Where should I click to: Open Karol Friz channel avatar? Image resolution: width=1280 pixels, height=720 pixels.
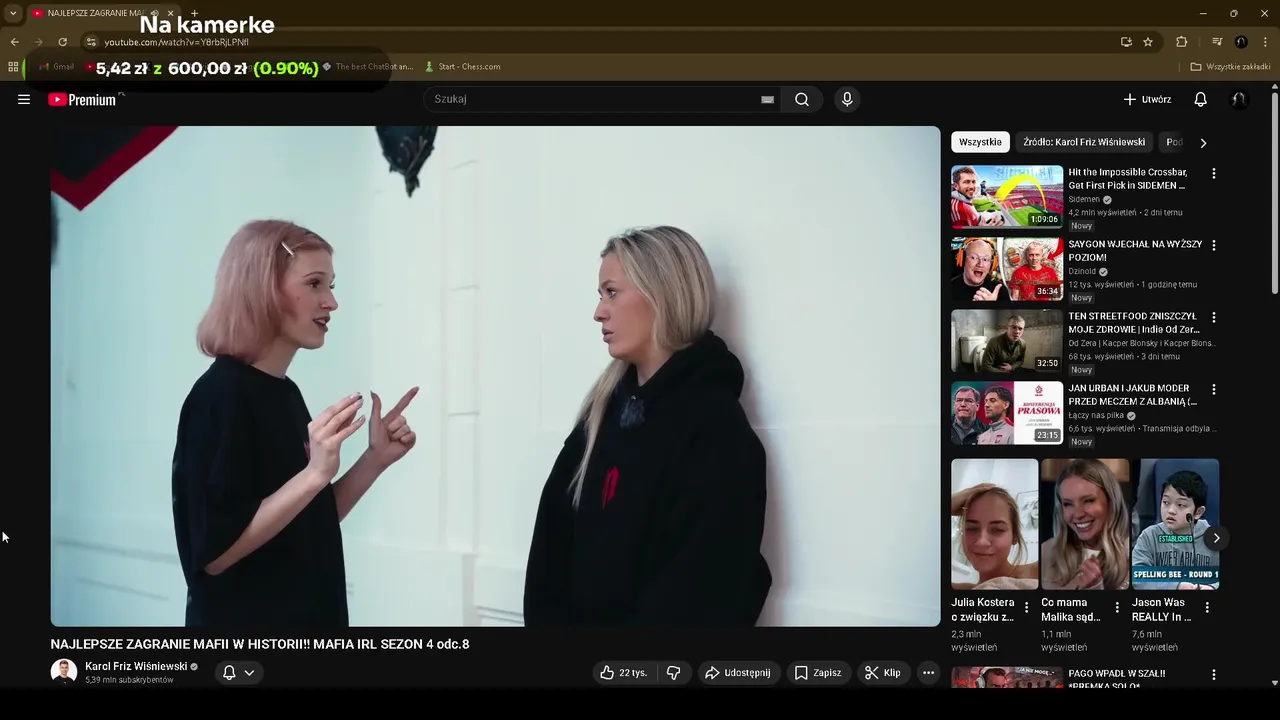[x=64, y=672]
